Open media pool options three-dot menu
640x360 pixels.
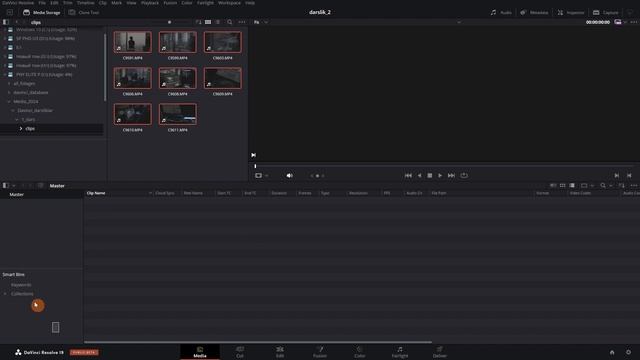pyautogui.click(x=633, y=186)
